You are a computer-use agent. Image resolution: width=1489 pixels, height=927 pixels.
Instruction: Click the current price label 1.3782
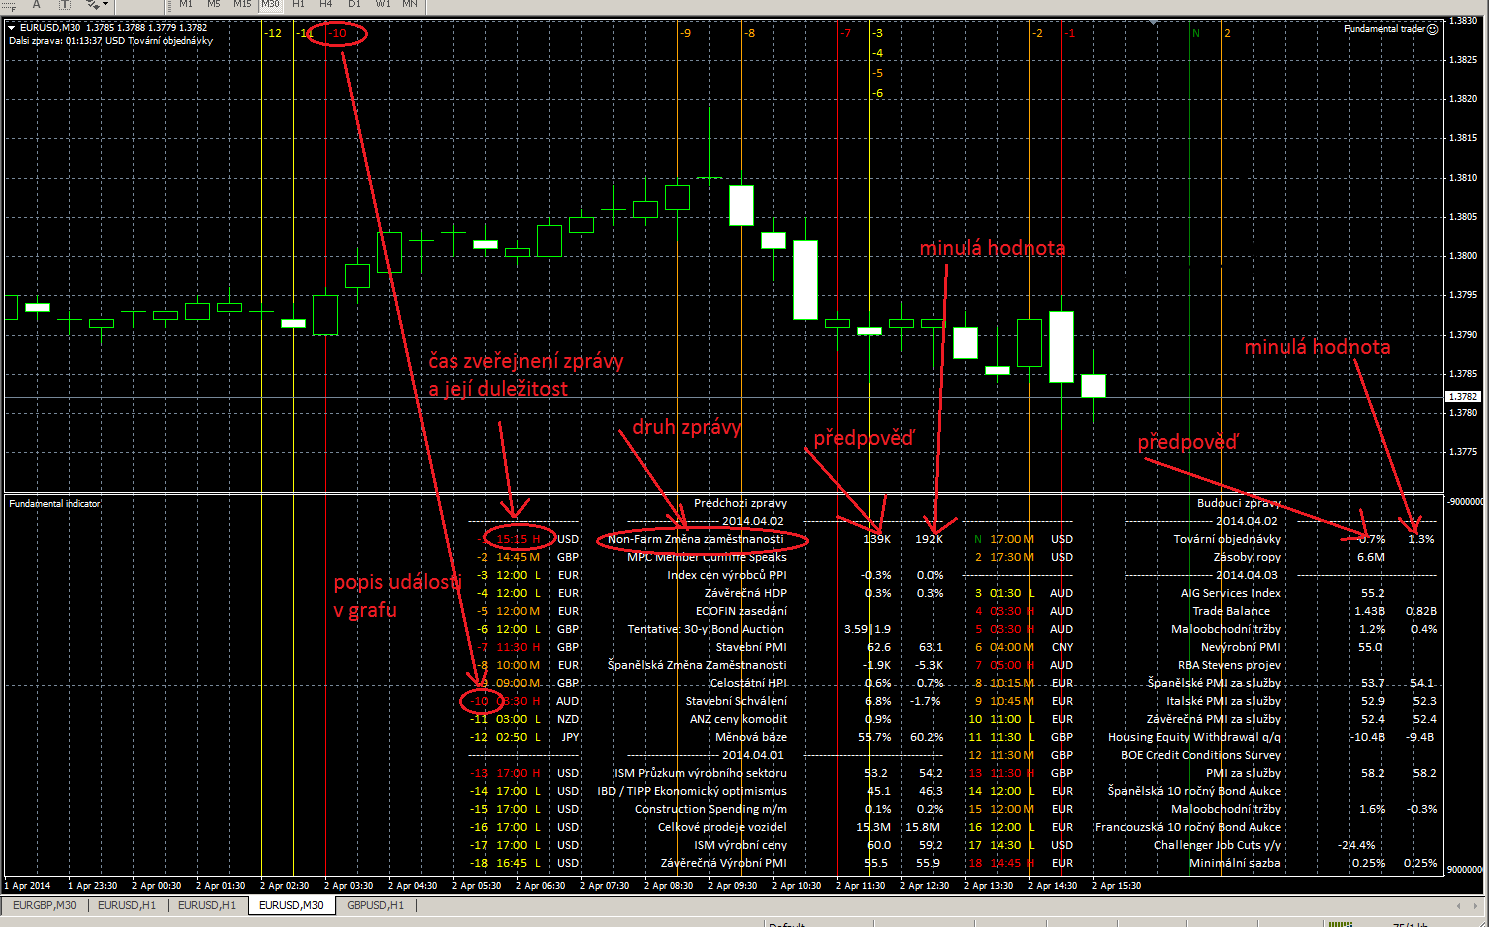click(1462, 397)
